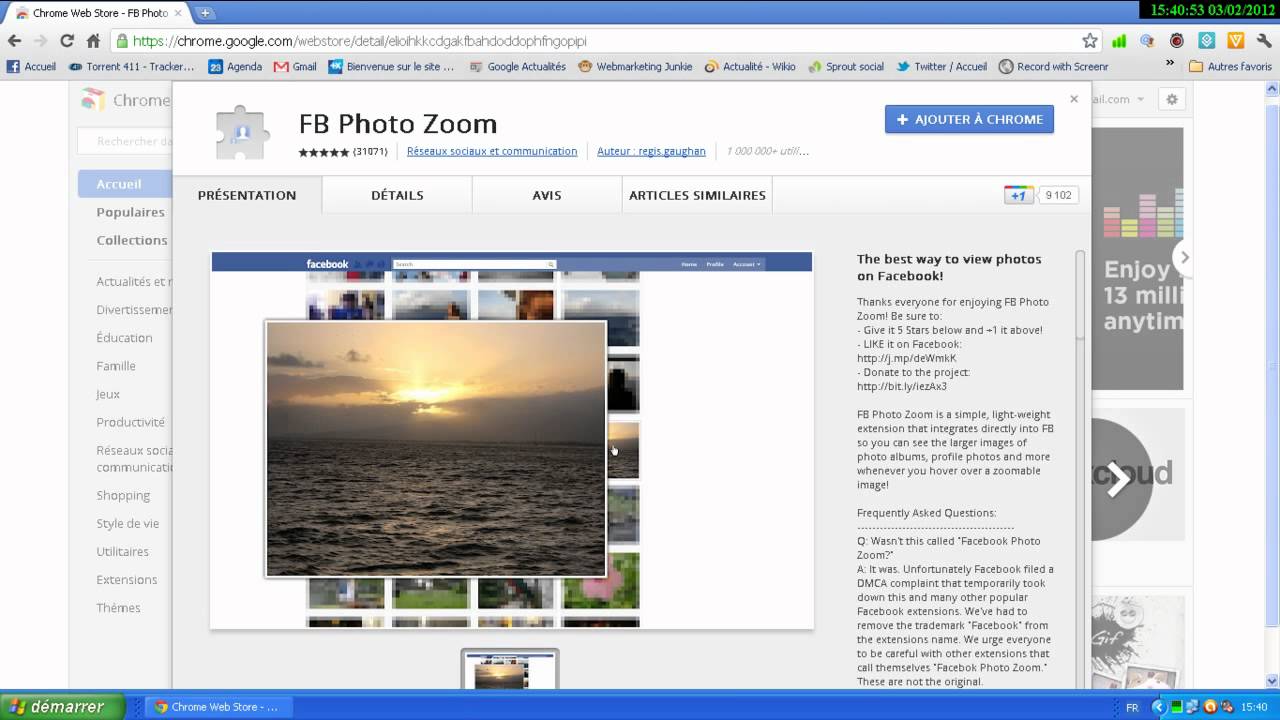Open the Jeux category
The width and height of the screenshot is (1280, 720).
pyautogui.click(x=108, y=394)
